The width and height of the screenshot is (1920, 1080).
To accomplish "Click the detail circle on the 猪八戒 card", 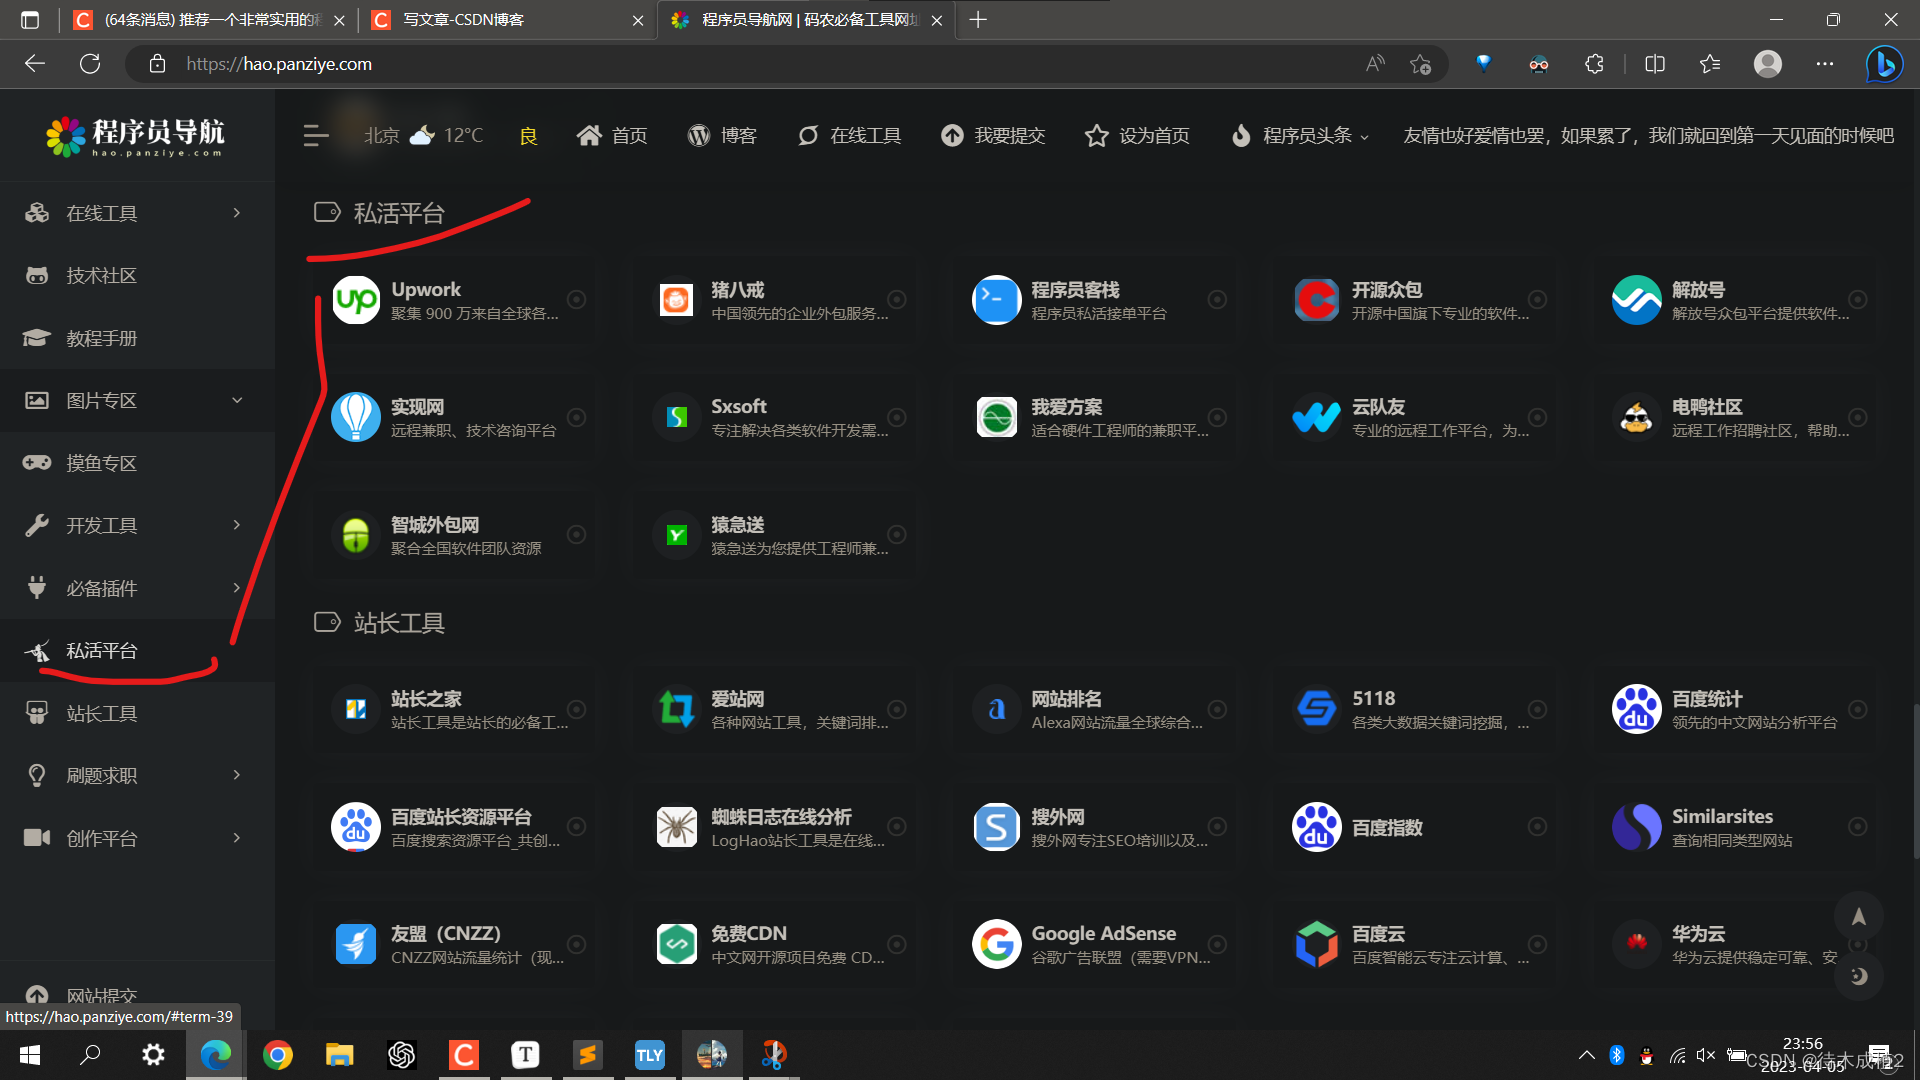I will coord(897,299).
